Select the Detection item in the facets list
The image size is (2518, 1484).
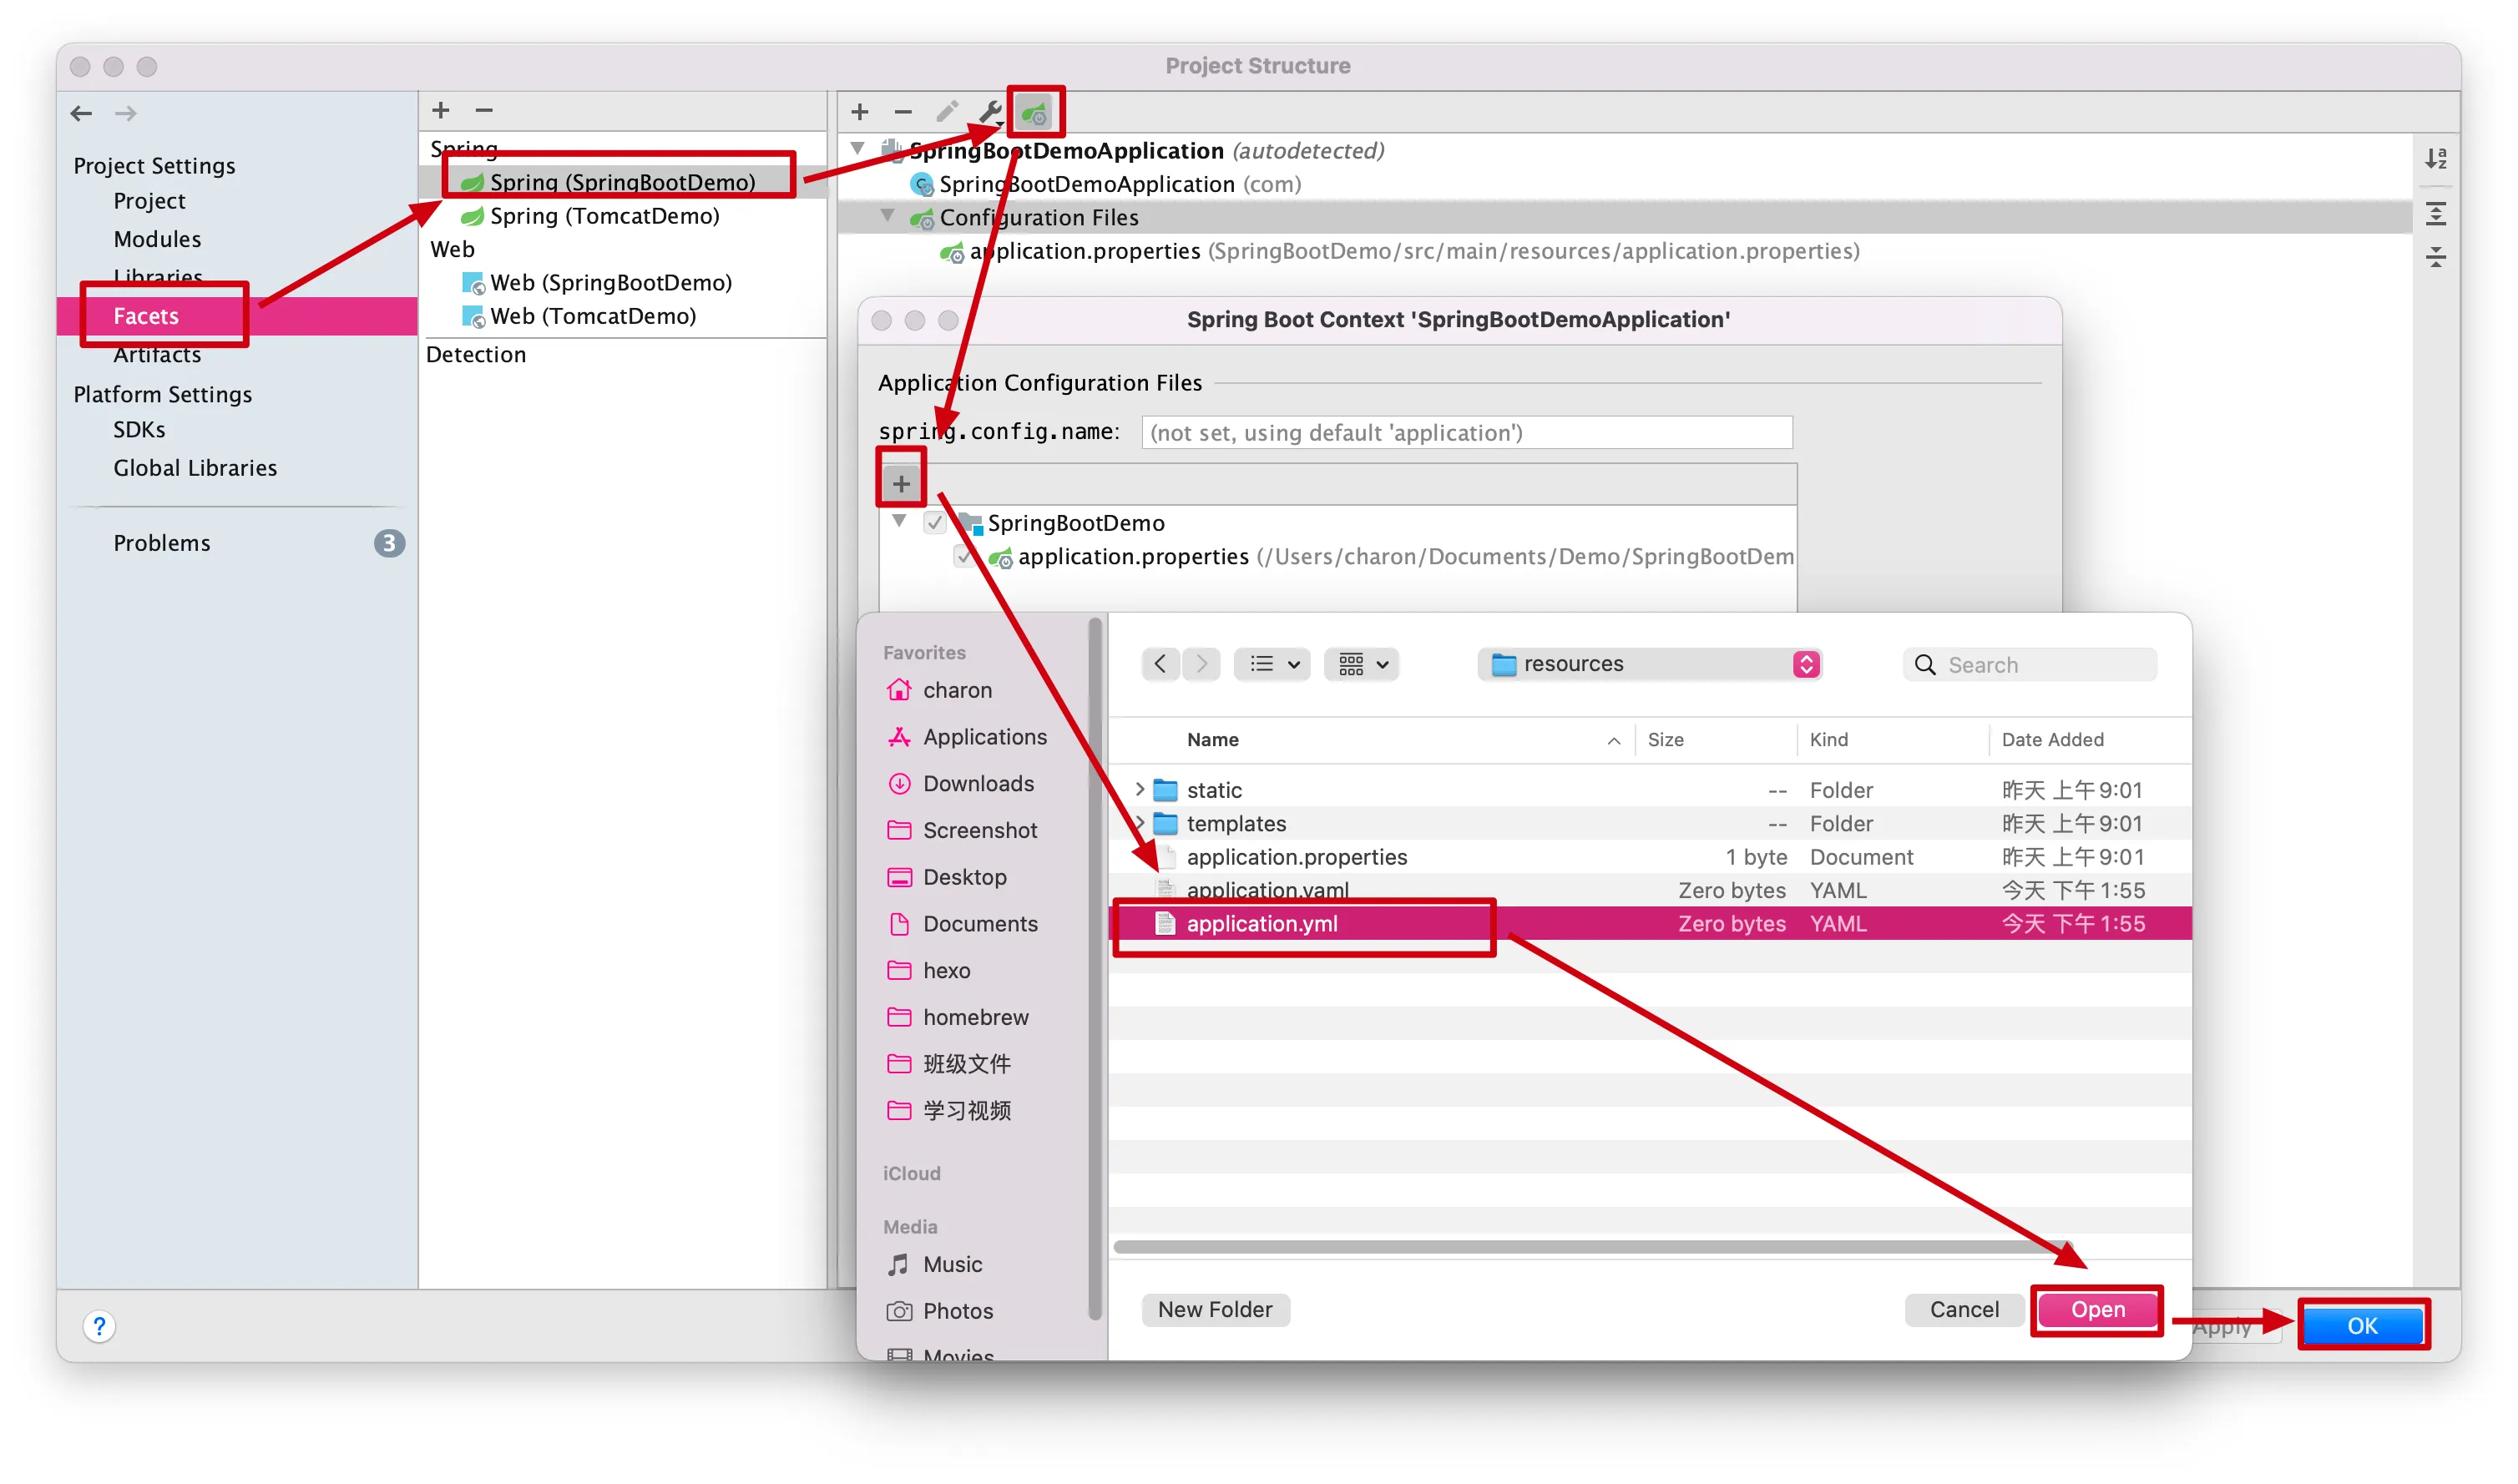coord(476,355)
